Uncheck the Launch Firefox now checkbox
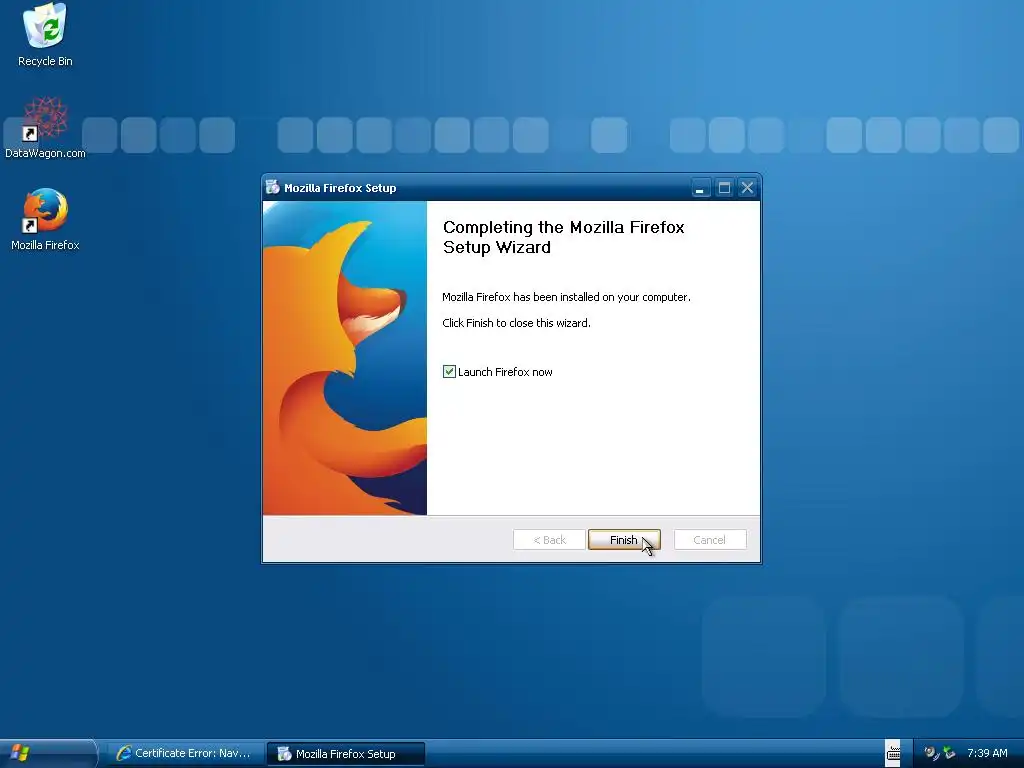 [449, 372]
